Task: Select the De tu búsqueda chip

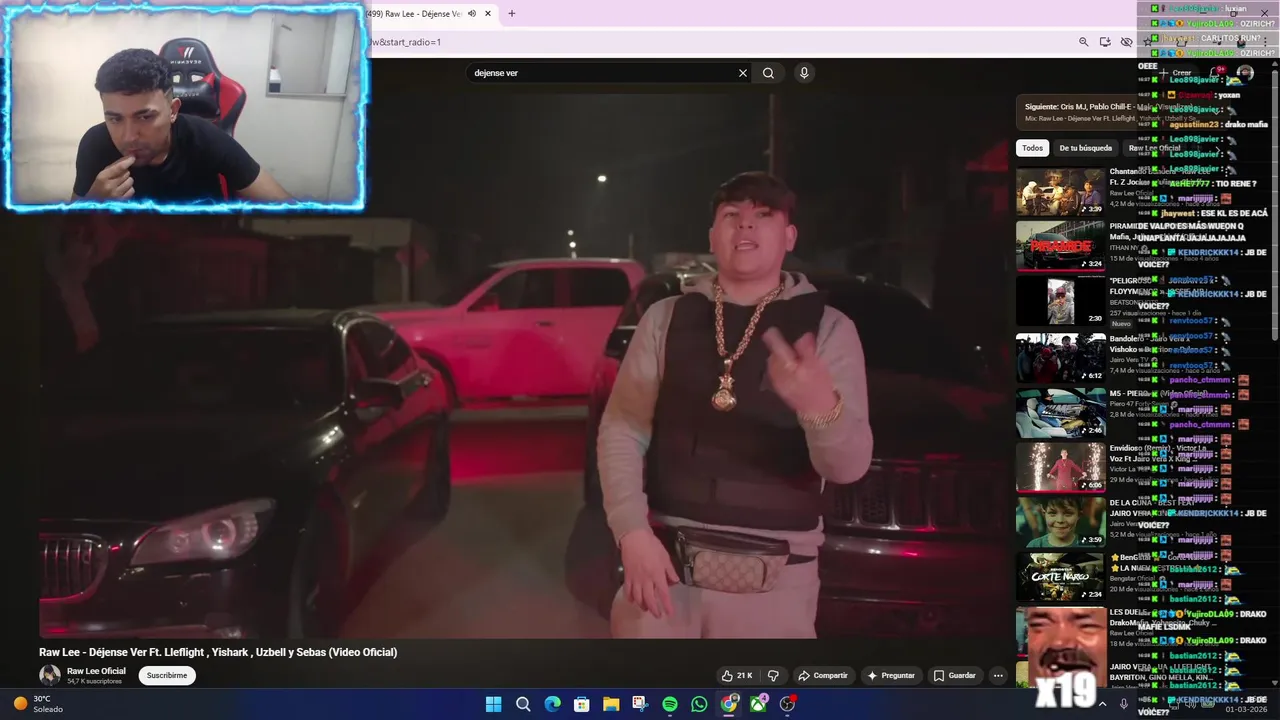Action: [1085, 148]
